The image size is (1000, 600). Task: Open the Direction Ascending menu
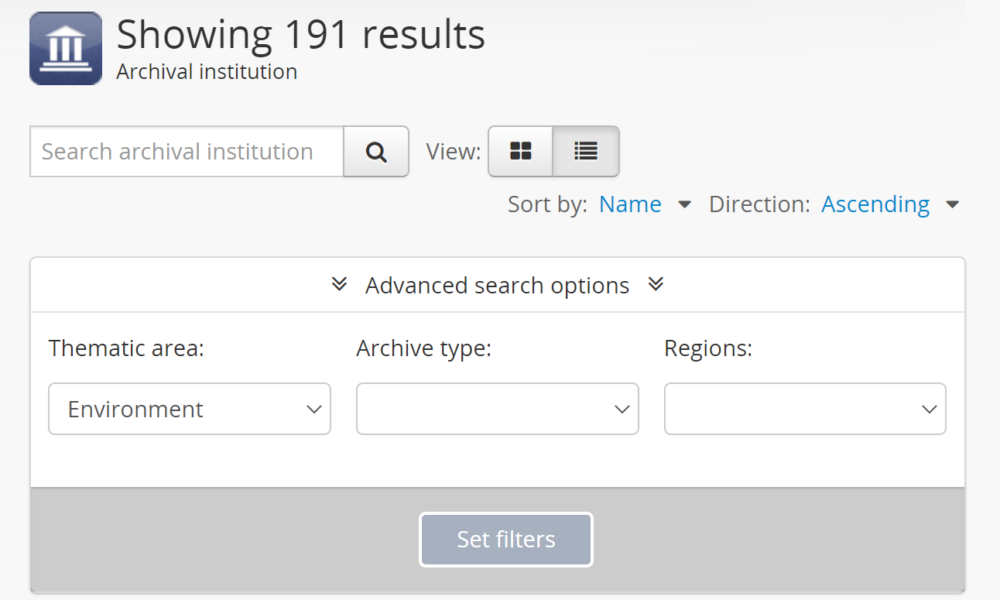875,205
